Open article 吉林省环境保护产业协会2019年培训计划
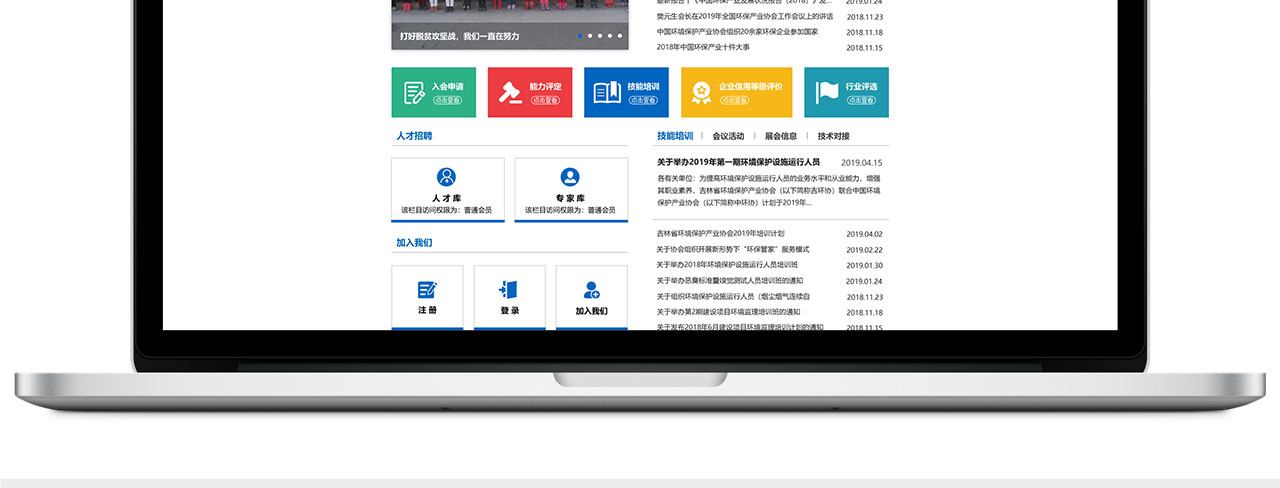The image size is (1280, 488). coord(720,233)
